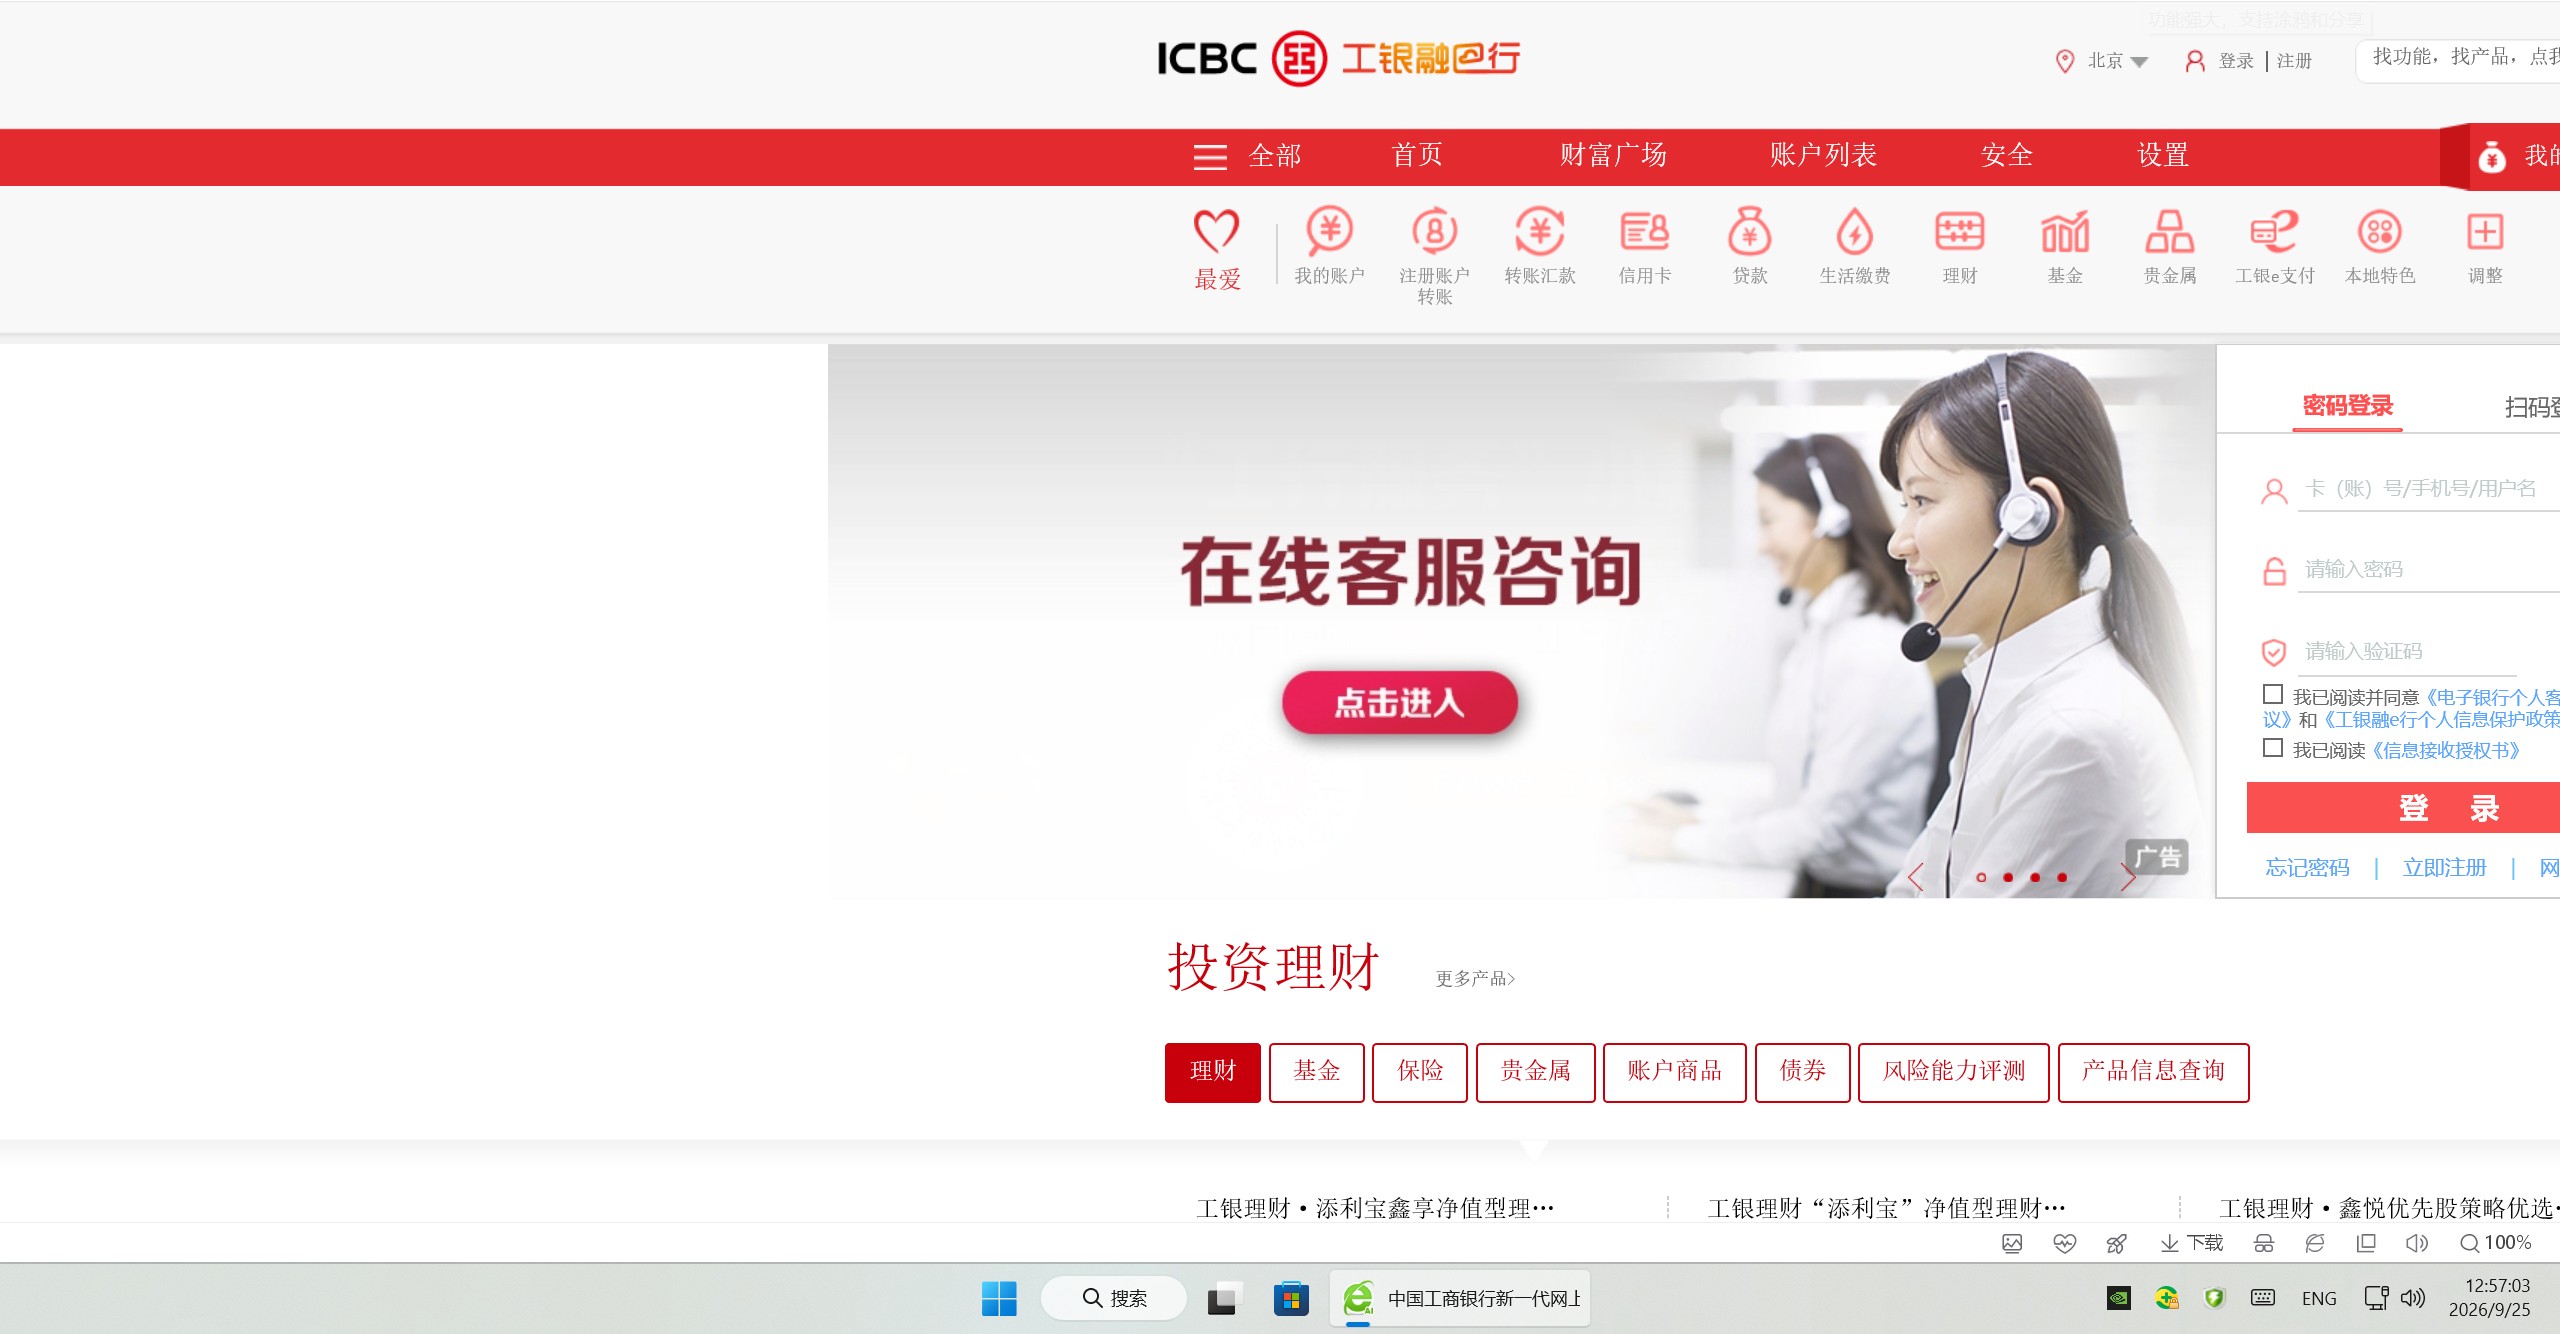Select the last banner carousel dot

coord(2062,877)
